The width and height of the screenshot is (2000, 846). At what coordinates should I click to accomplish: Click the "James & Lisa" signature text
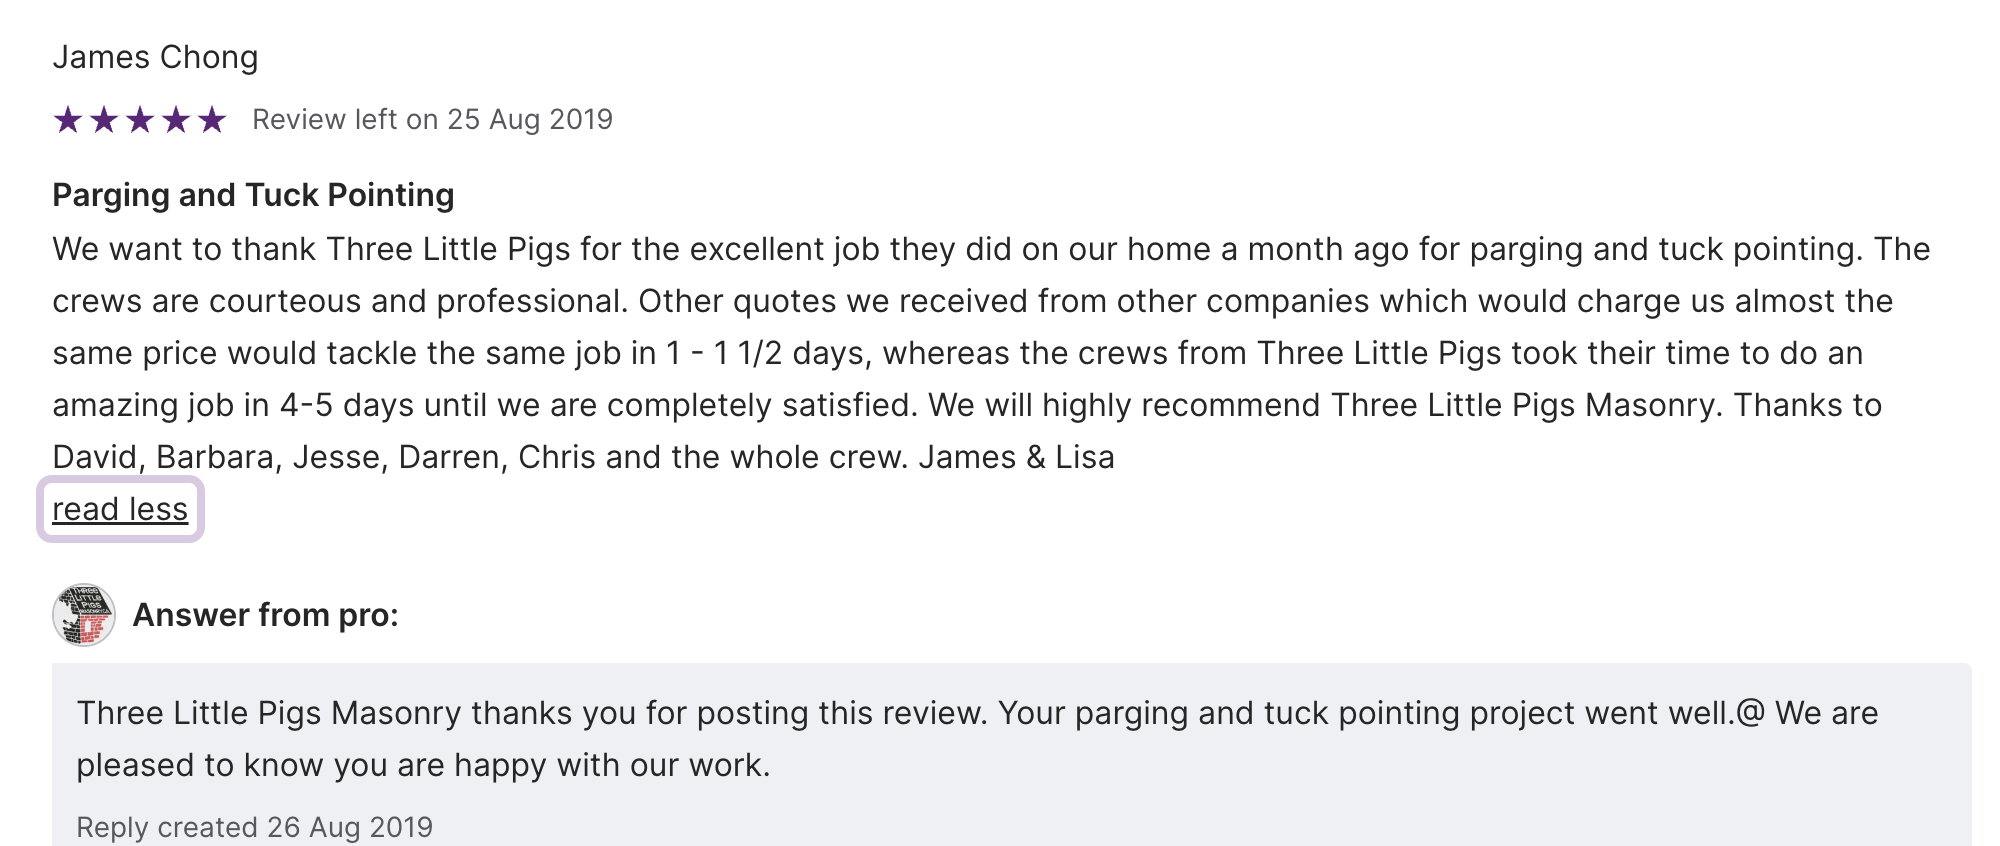[x=1016, y=457]
